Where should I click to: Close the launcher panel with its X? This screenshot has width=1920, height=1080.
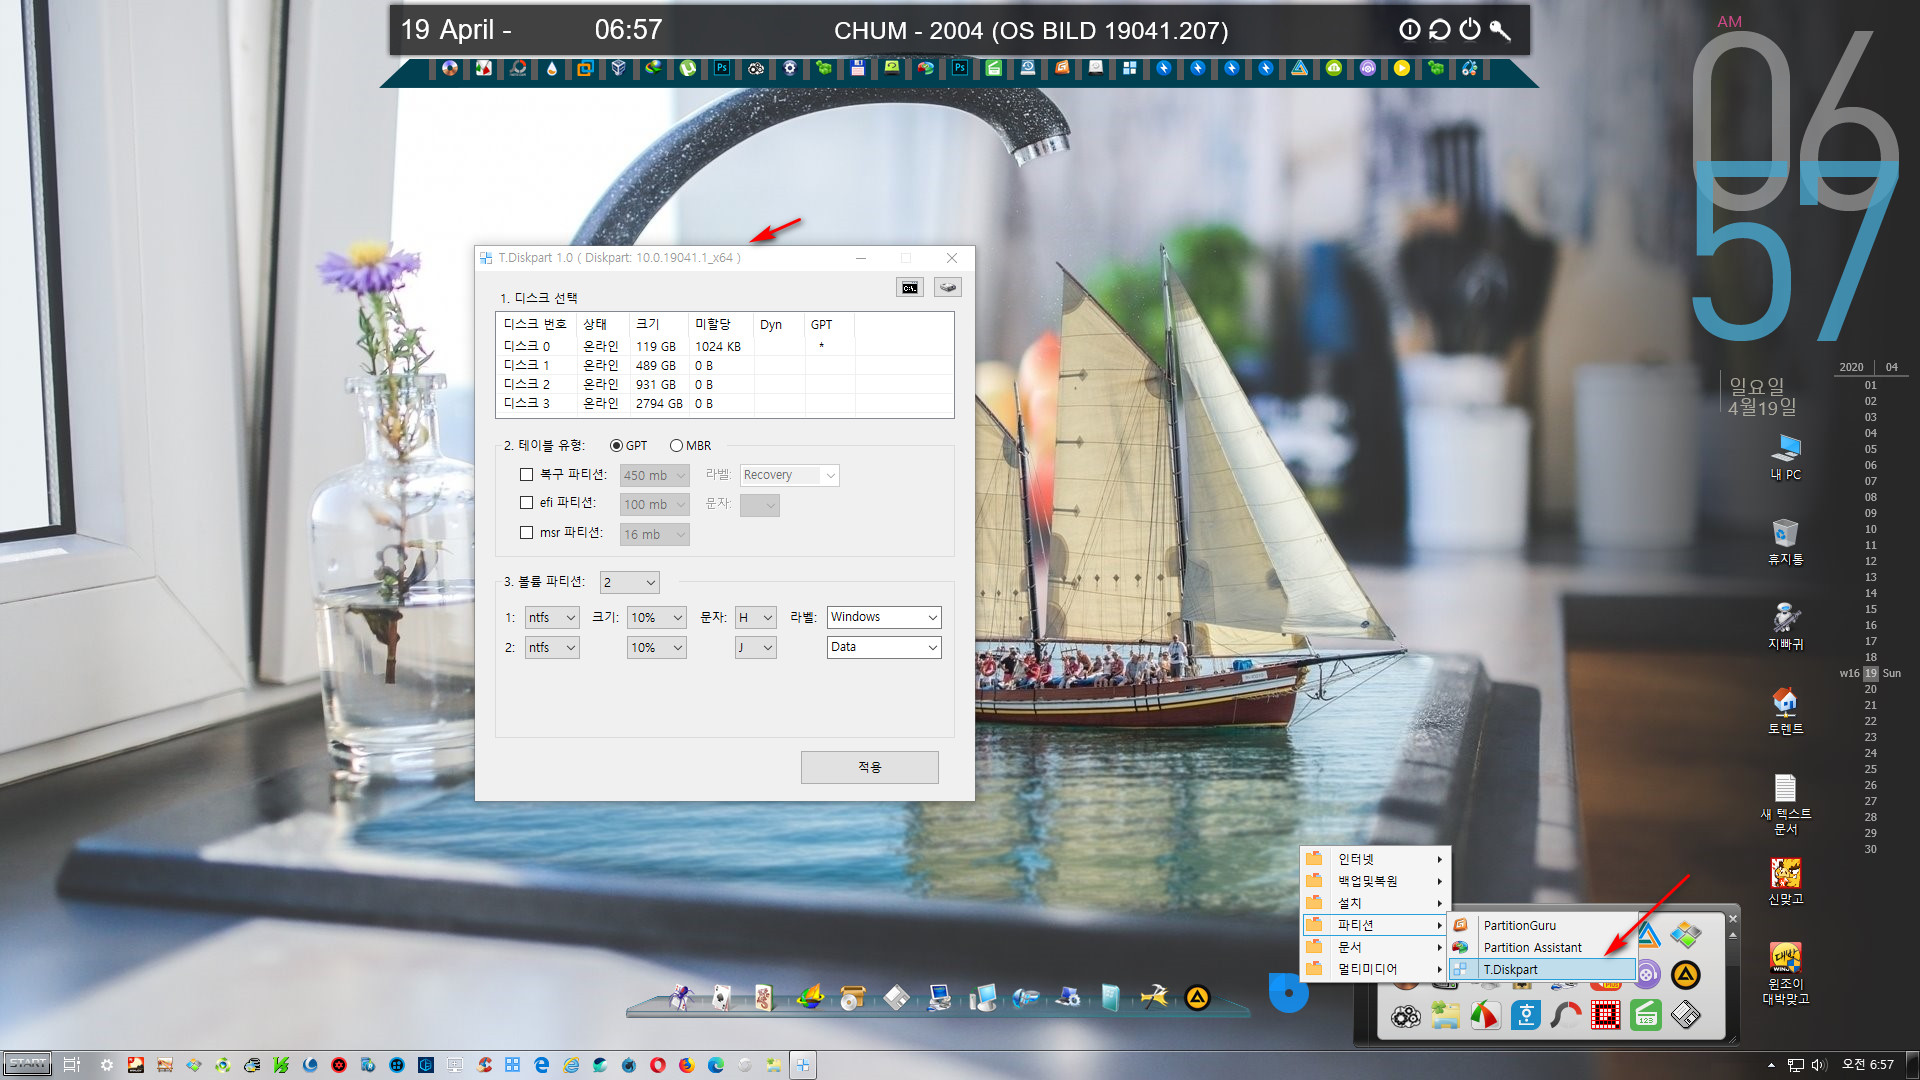click(x=1733, y=918)
